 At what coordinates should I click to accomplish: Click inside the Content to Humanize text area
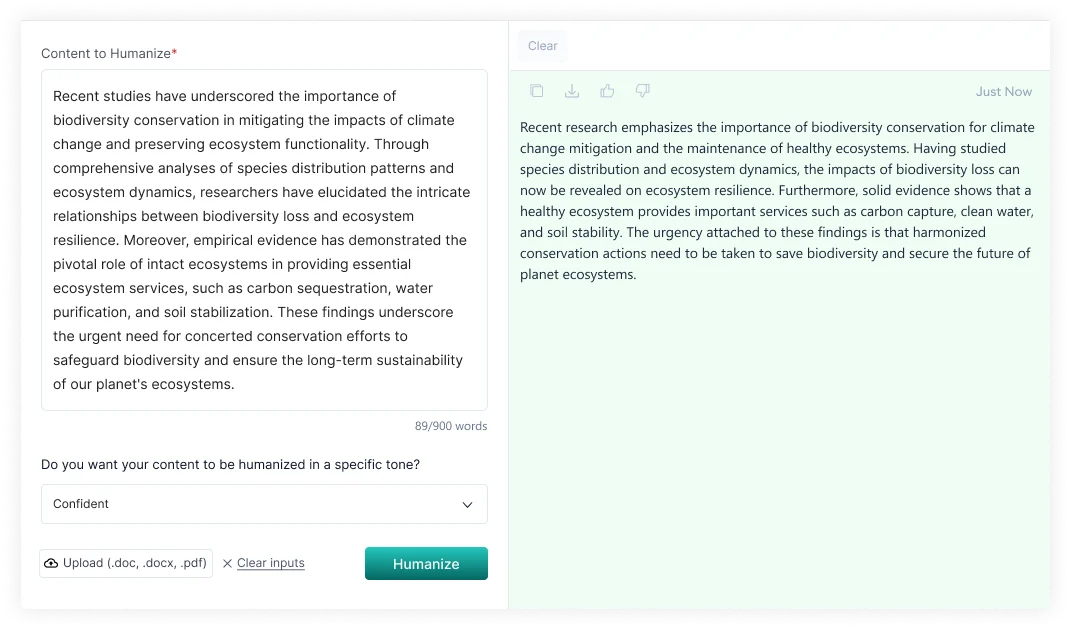(x=264, y=240)
